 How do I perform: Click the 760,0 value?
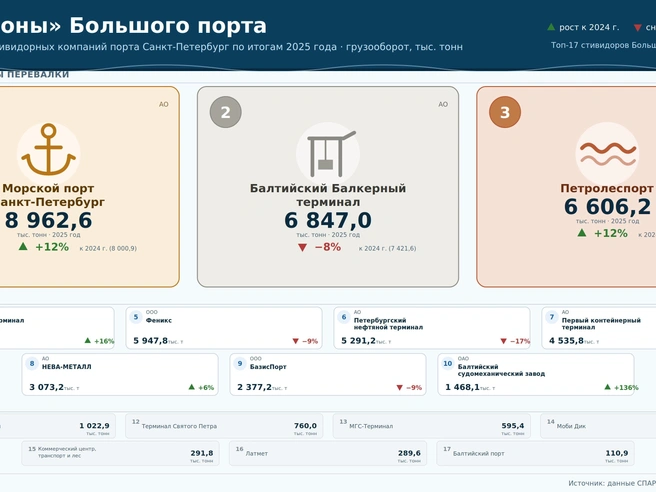[x=305, y=425]
